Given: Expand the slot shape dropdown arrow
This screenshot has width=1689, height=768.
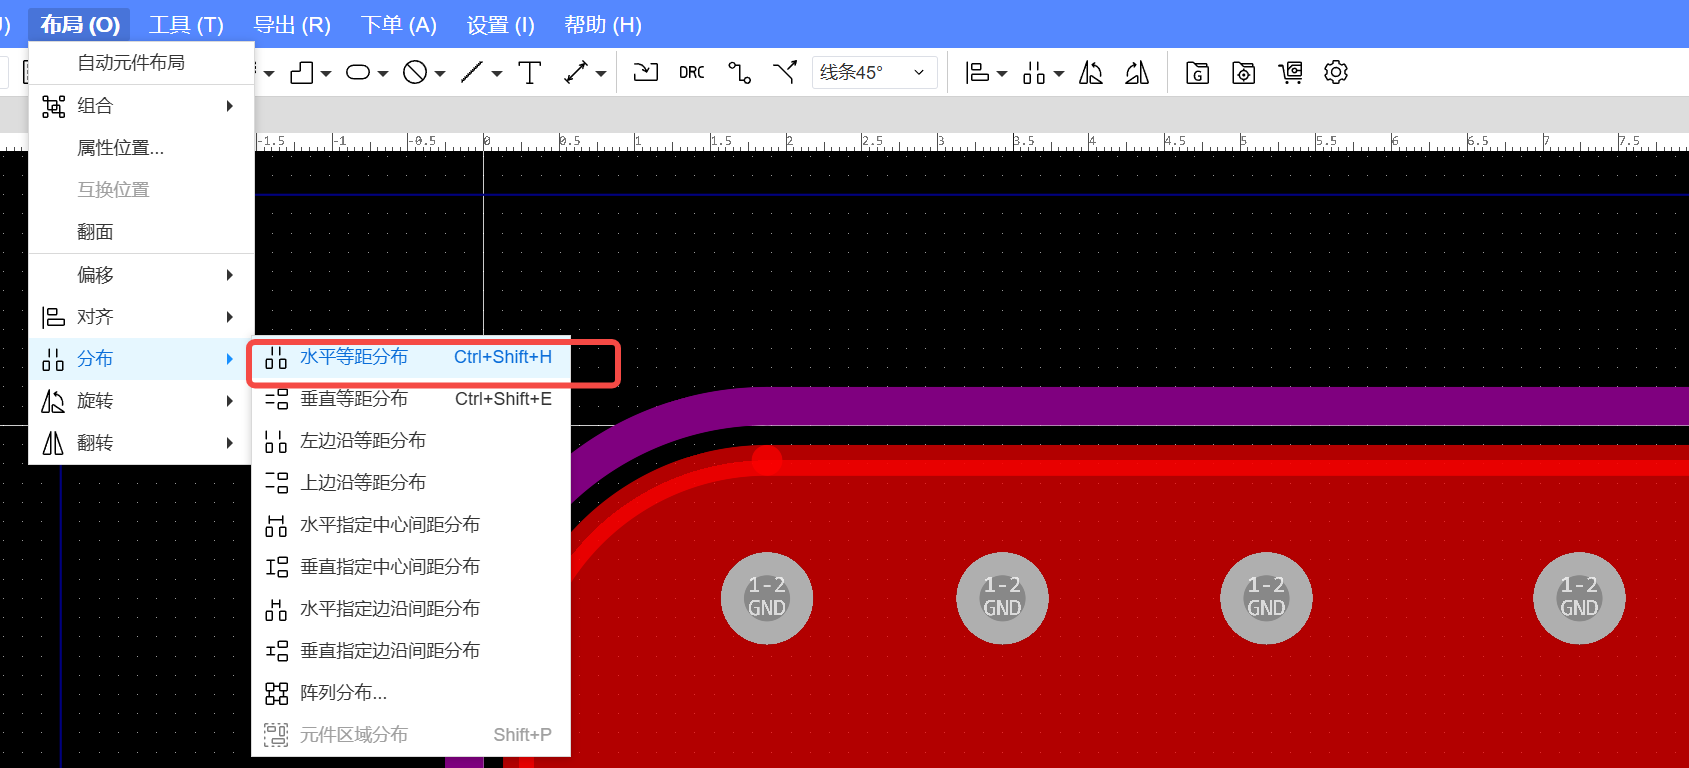Looking at the screenshot, I should tap(382, 74).
